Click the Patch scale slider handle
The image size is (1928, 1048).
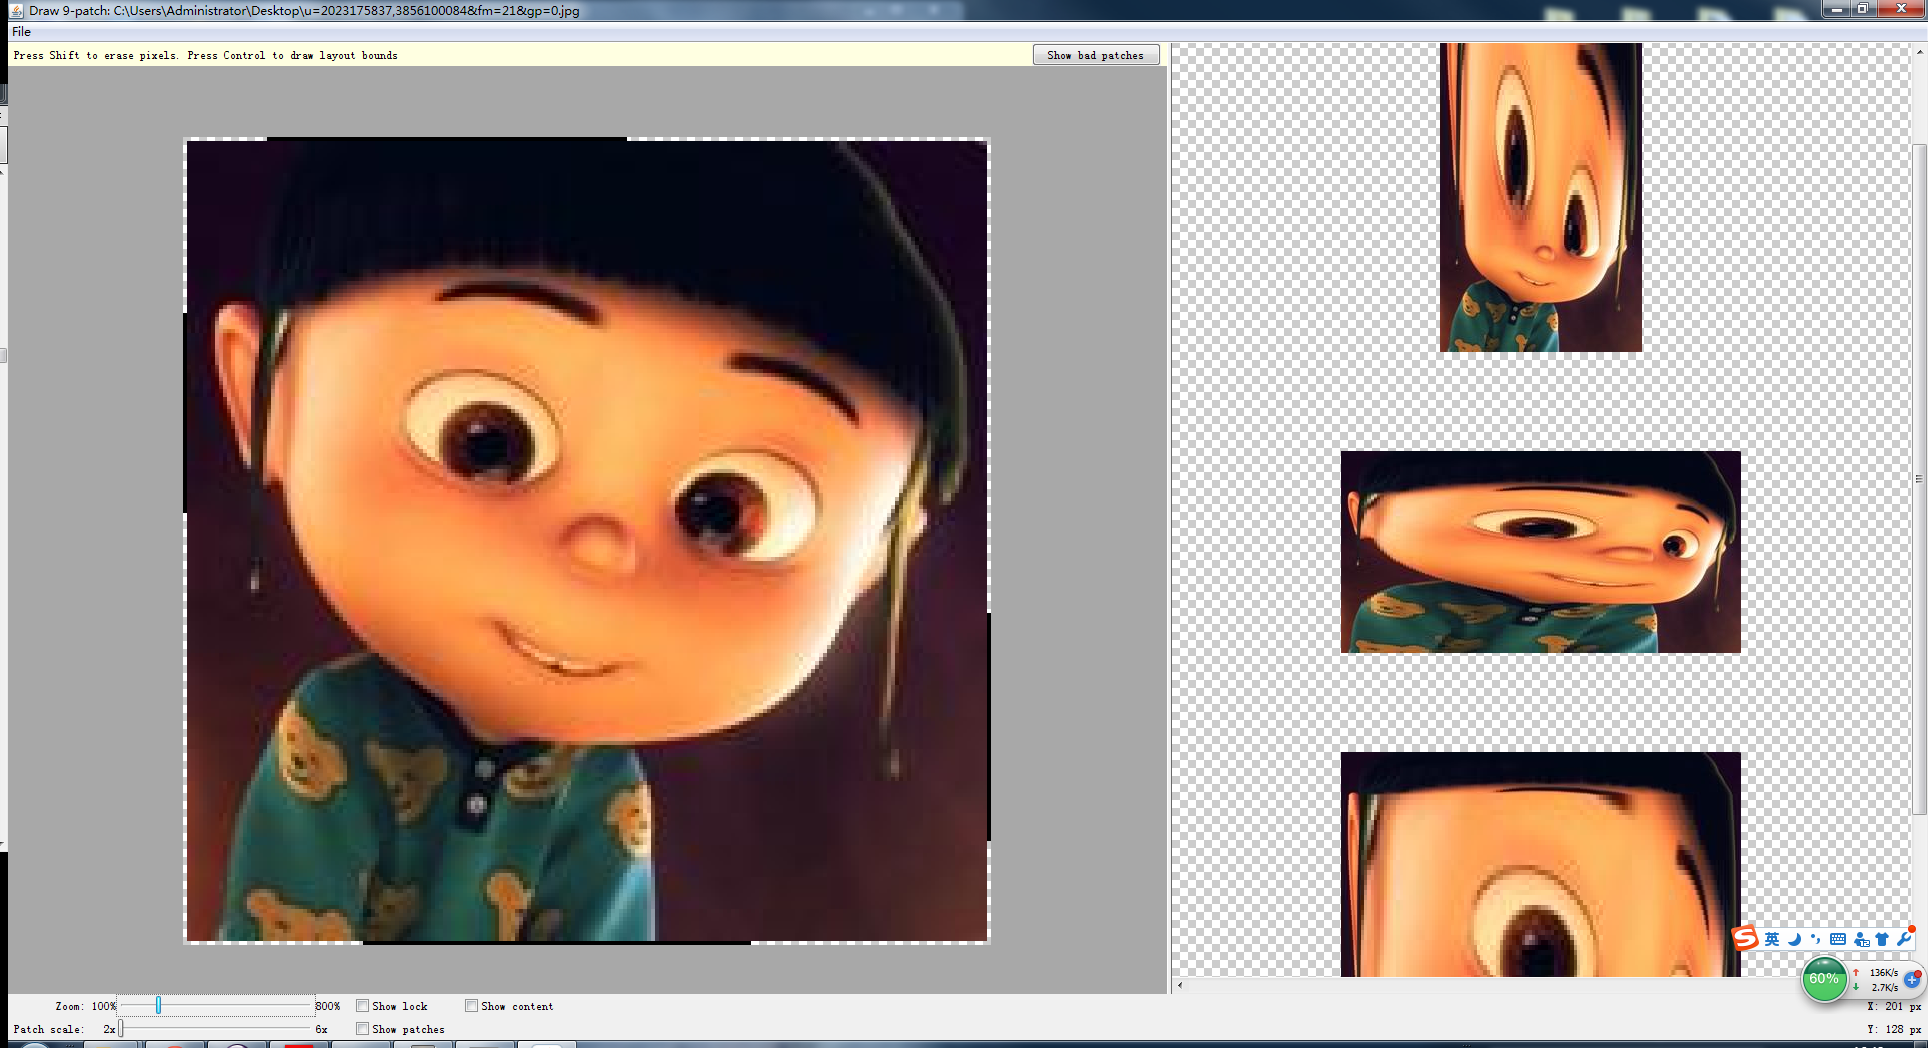pos(121,1029)
